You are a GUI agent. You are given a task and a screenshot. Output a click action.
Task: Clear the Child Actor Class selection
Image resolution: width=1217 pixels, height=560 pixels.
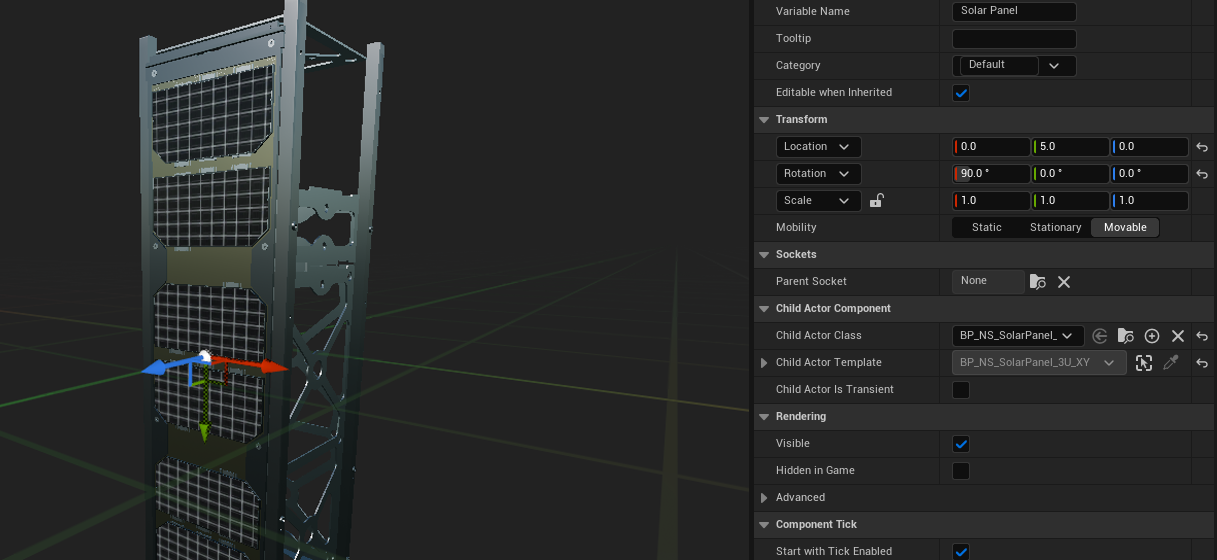1178,336
